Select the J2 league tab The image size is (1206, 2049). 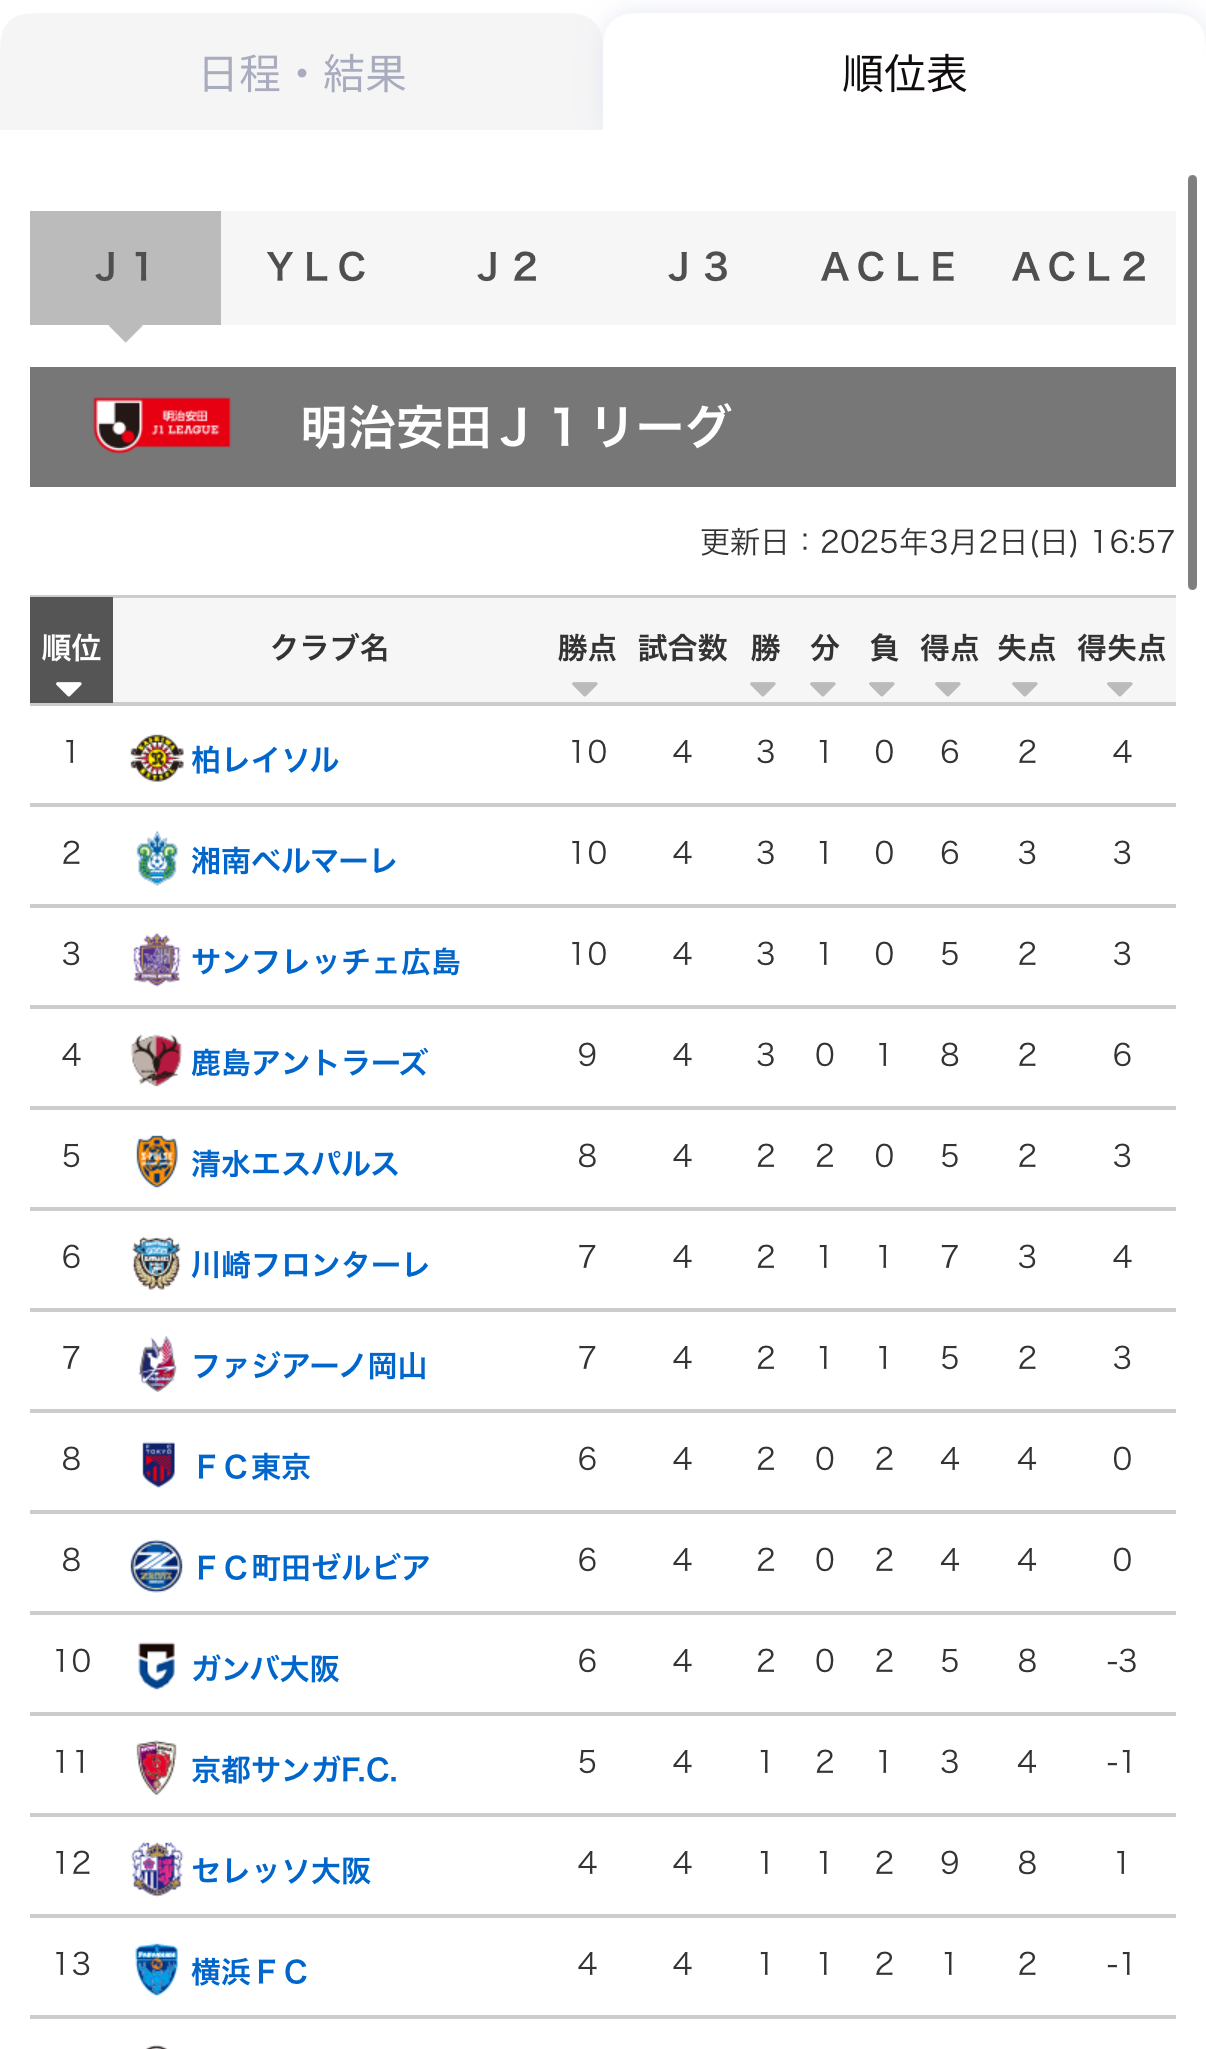tap(508, 268)
